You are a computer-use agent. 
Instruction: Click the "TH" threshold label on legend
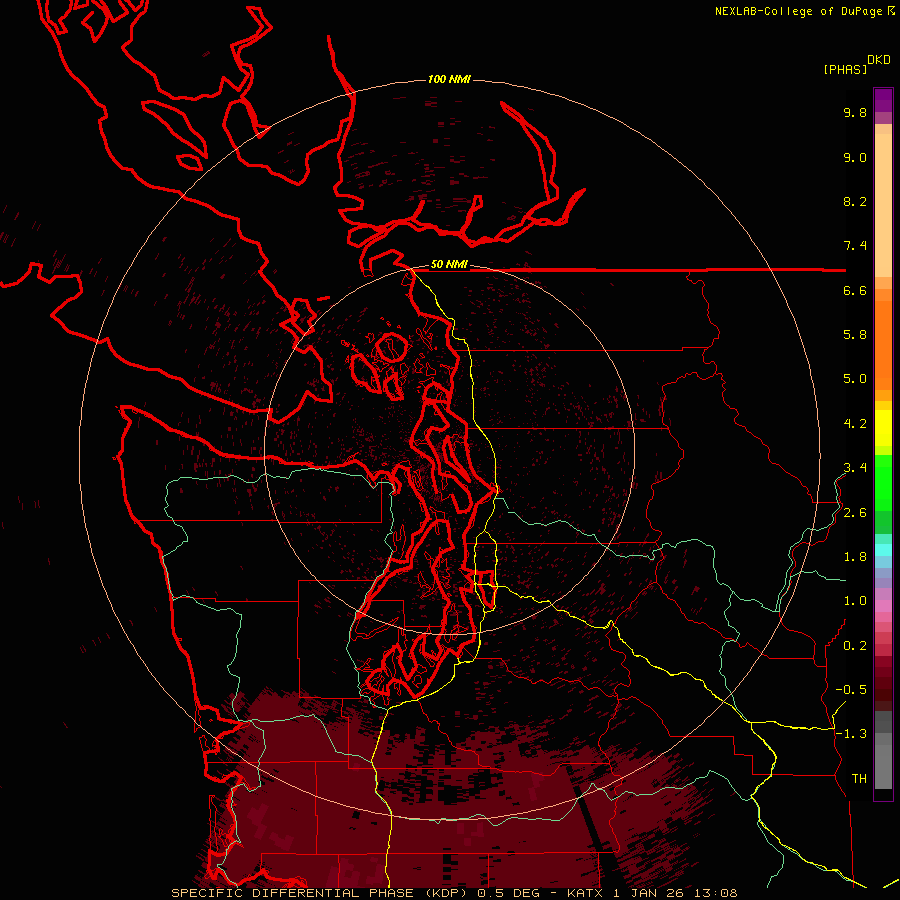(859, 779)
